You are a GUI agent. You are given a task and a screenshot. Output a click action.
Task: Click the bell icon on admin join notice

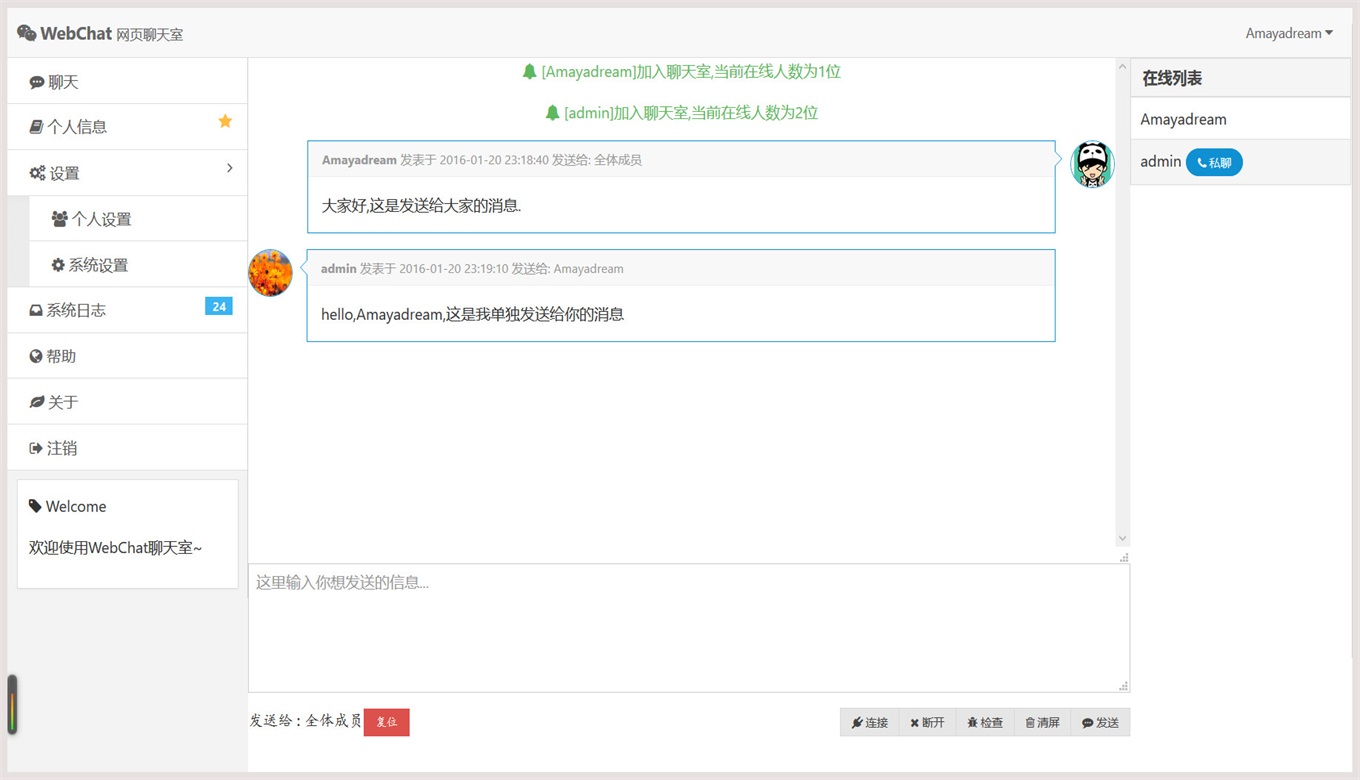click(x=552, y=113)
